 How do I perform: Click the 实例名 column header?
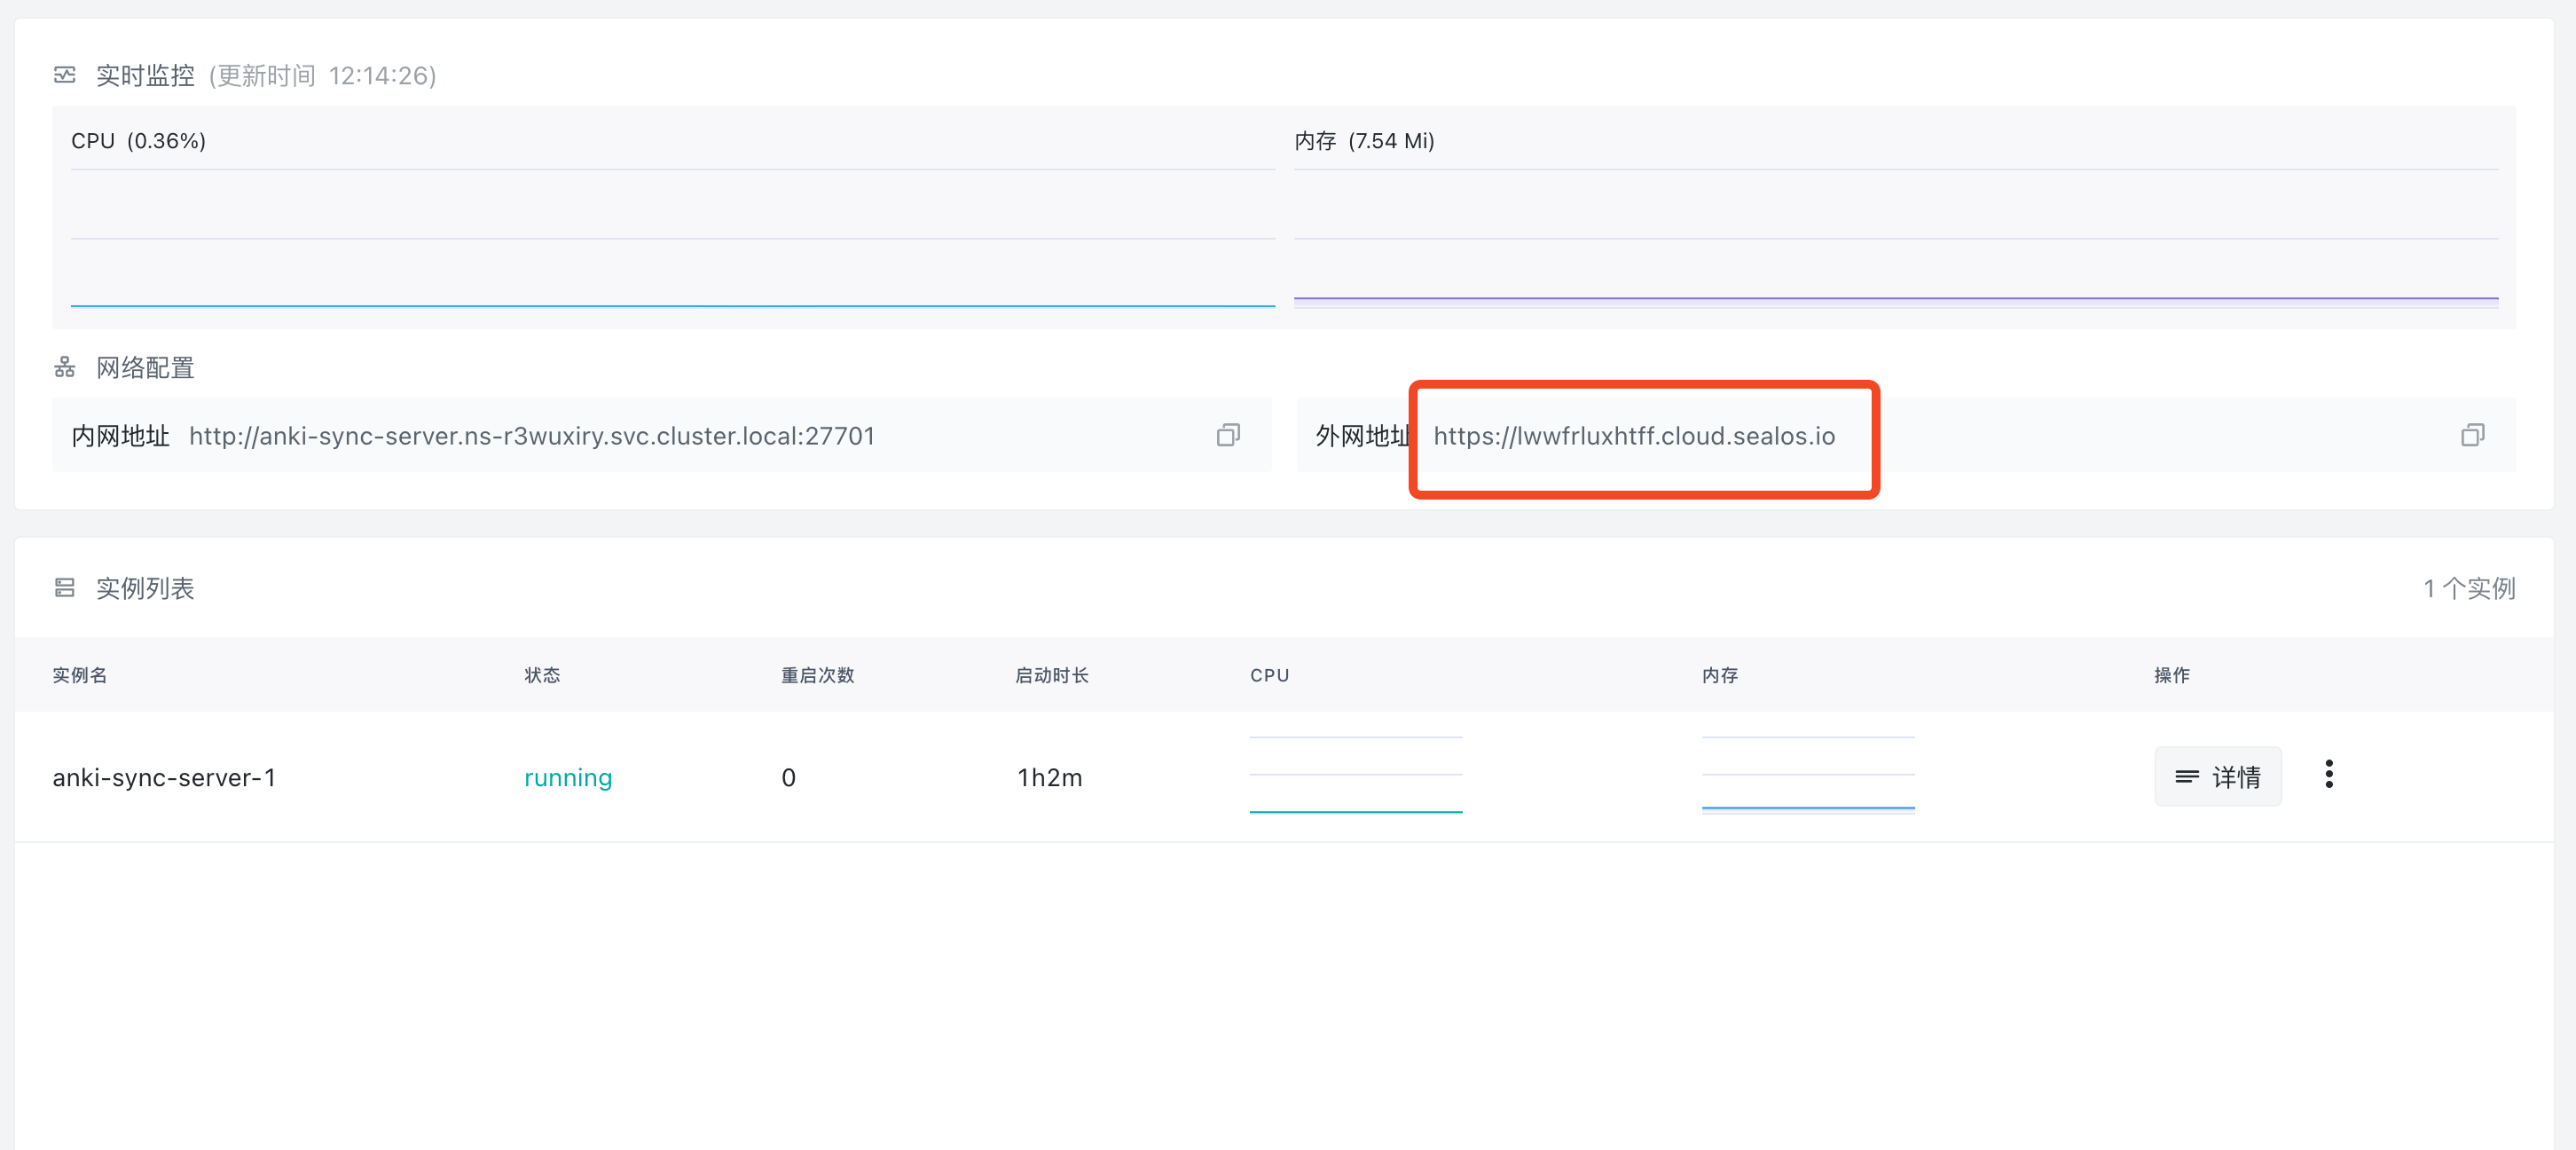(x=80, y=675)
